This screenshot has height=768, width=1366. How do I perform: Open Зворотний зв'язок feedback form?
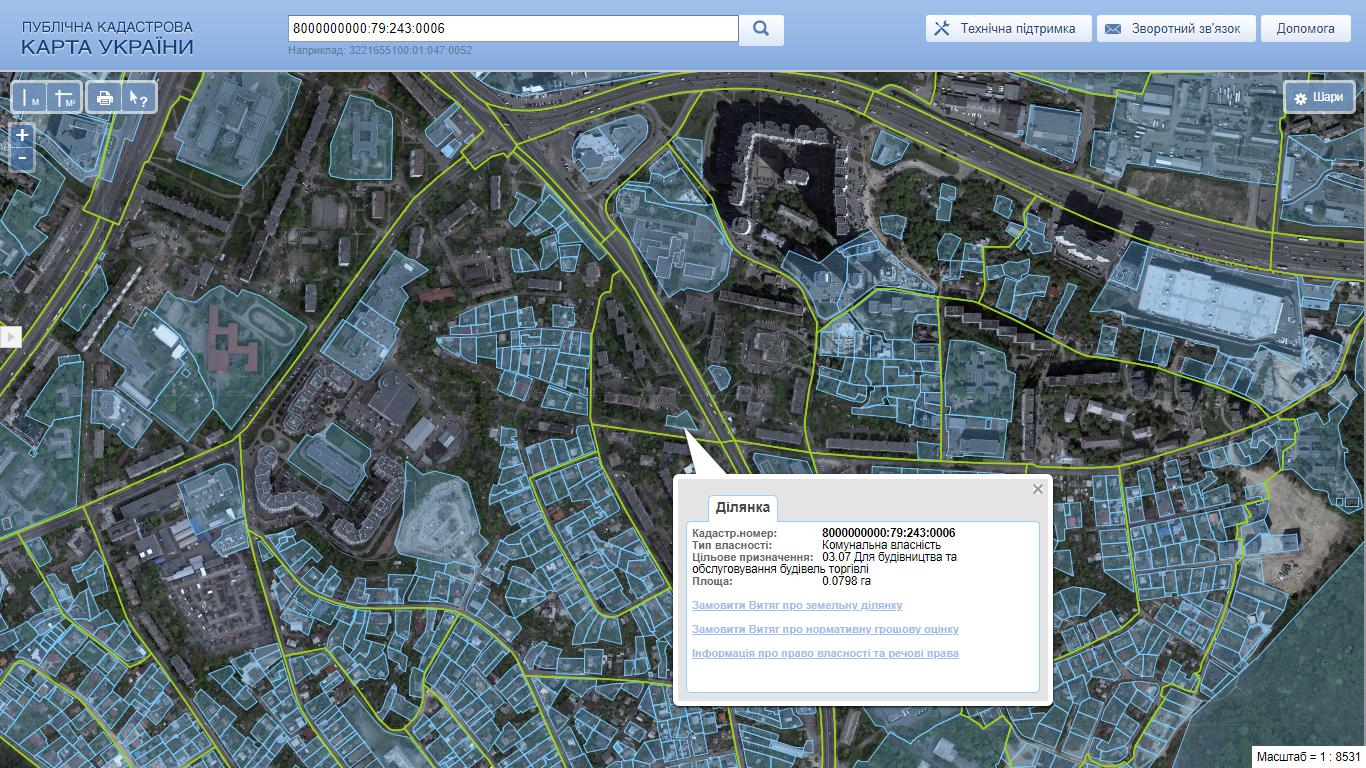(x=1174, y=29)
